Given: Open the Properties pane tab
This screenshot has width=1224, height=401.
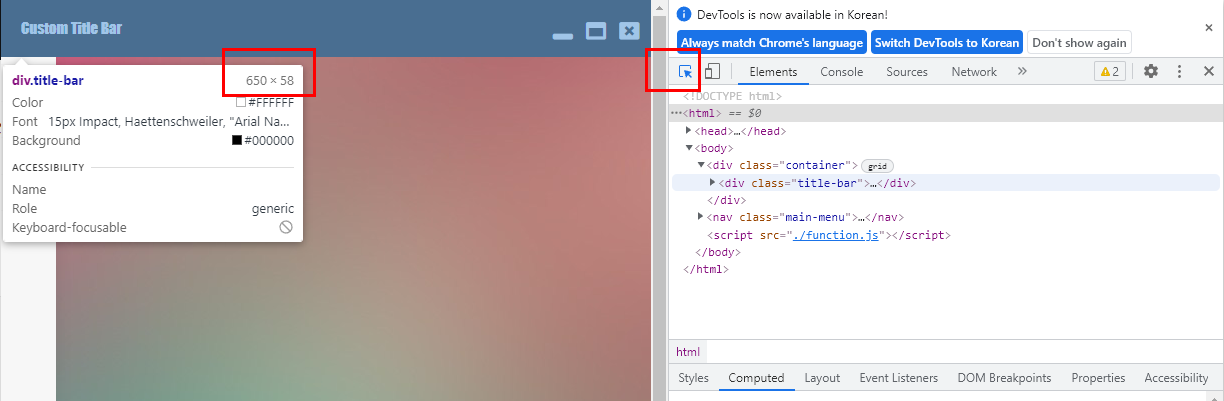Looking at the screenshot, I should [x=1098, y=378].
